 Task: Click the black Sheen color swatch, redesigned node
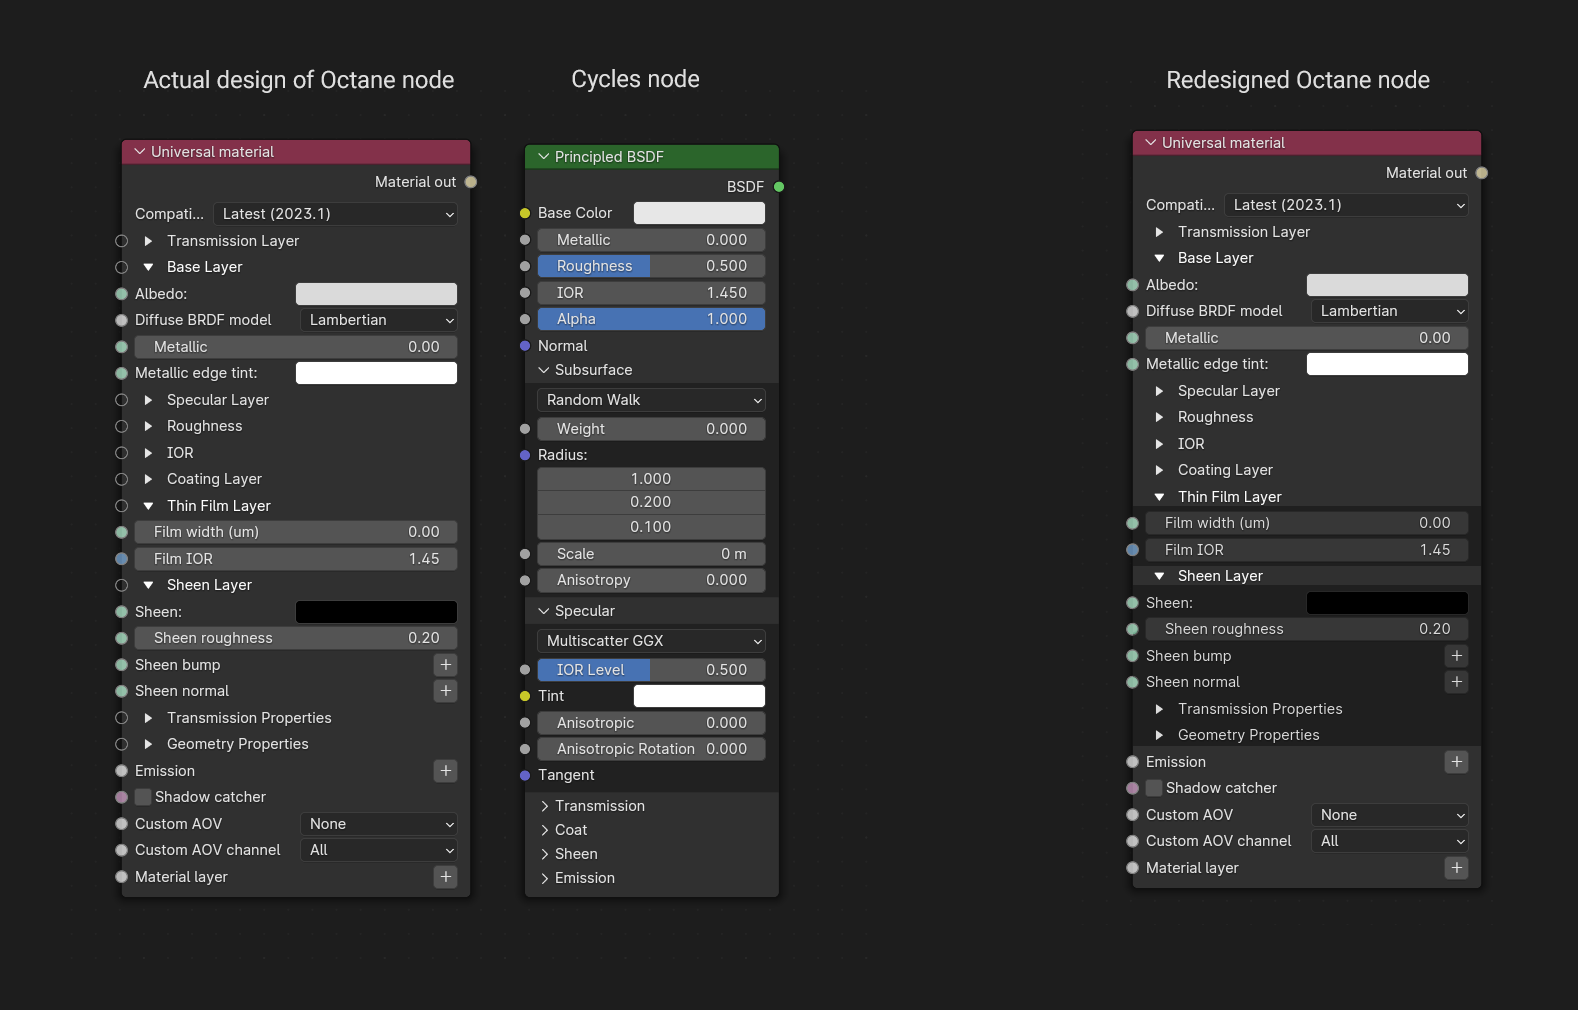pos(1388,603)
